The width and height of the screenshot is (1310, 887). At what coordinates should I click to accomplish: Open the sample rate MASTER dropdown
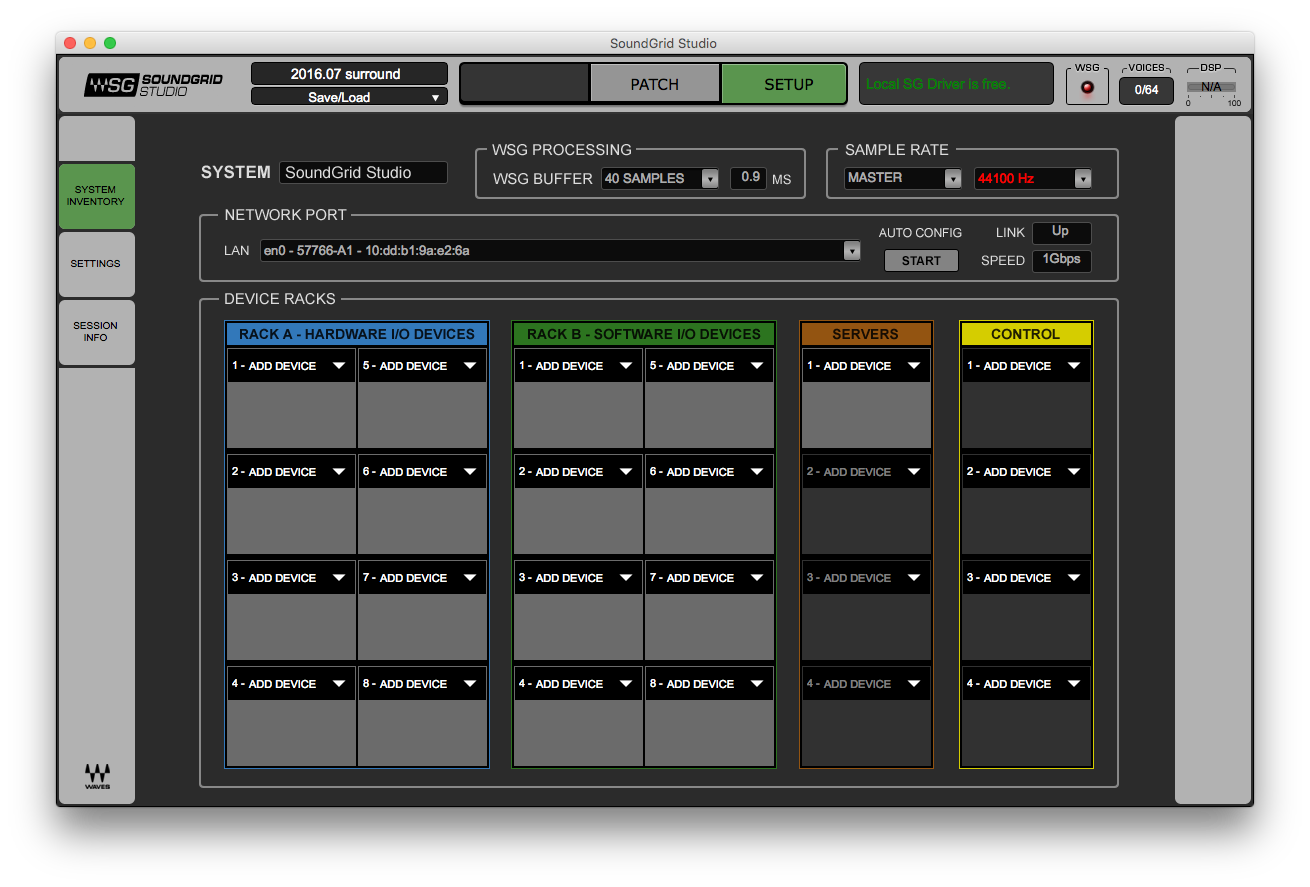[903, 178]
